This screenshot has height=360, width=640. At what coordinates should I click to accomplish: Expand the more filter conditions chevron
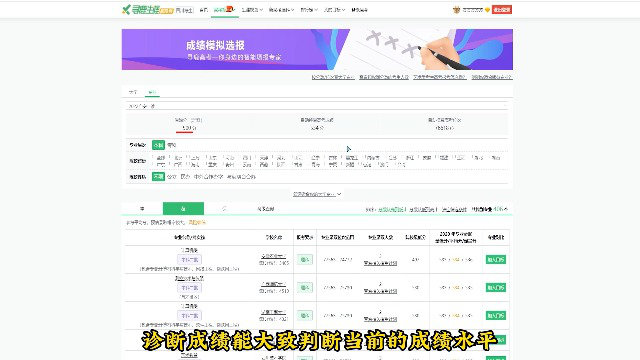[317, 194]
